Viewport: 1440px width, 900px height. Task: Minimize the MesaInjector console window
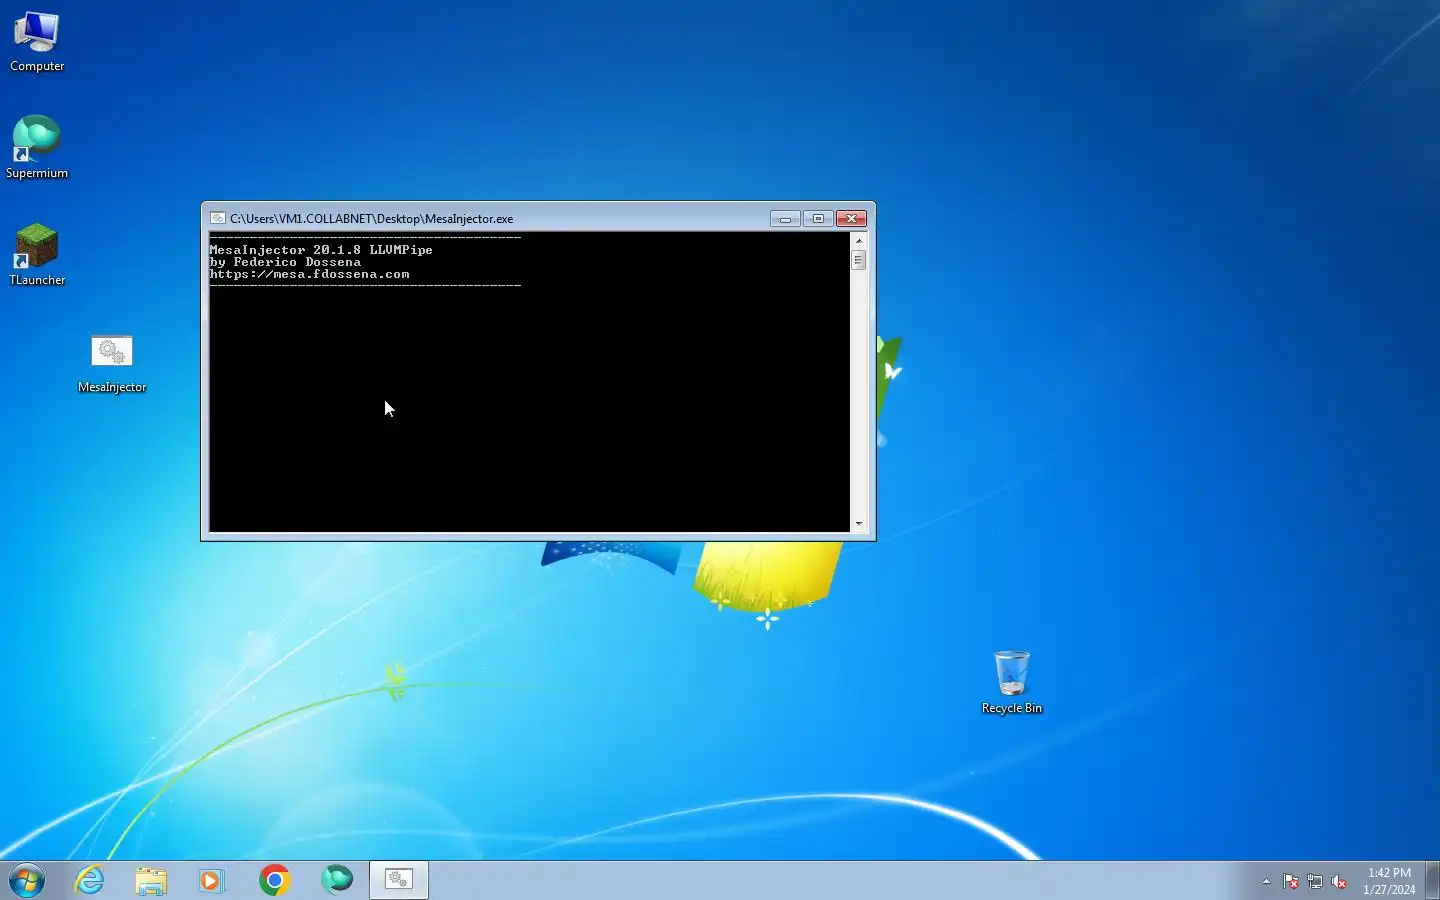pyautogui.click(x=785, y=218)
